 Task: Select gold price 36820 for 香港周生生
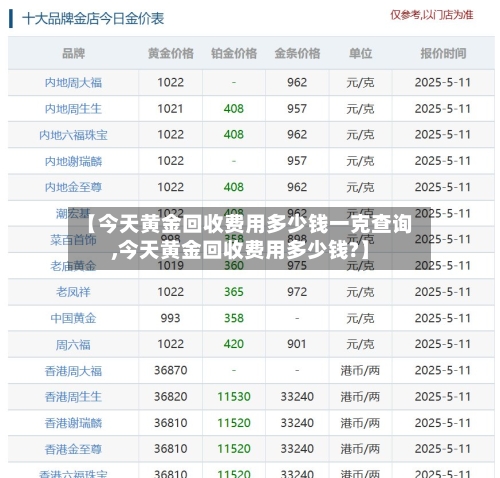click(x=171, y=397)
